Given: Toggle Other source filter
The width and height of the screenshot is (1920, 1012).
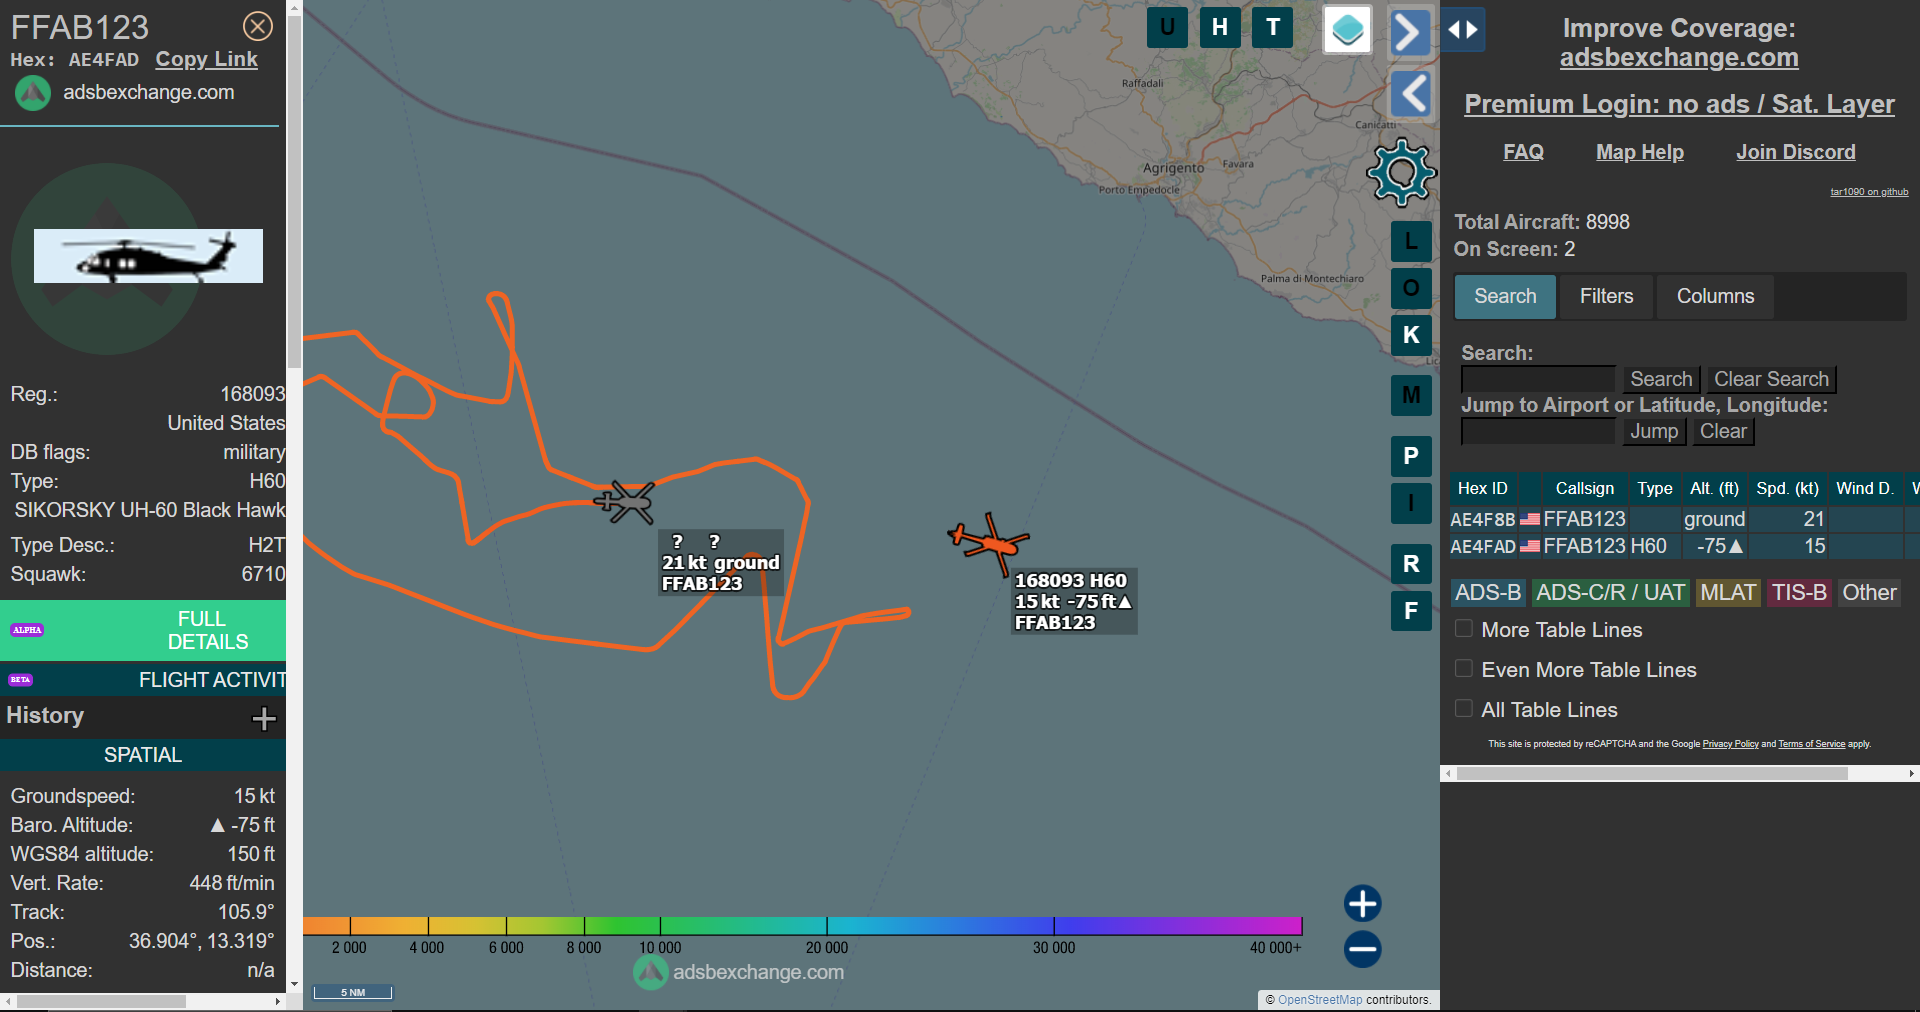Looking at the screenshot, I should point(1869,593).
